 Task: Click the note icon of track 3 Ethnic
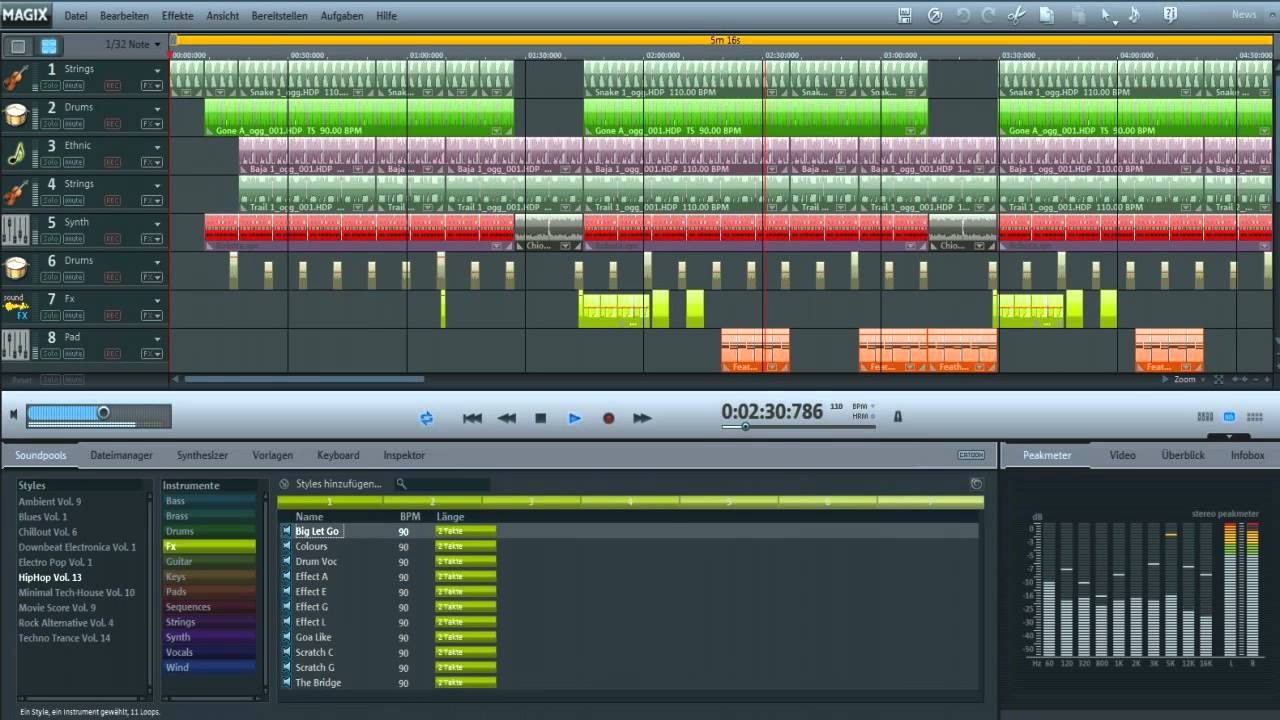15,153
